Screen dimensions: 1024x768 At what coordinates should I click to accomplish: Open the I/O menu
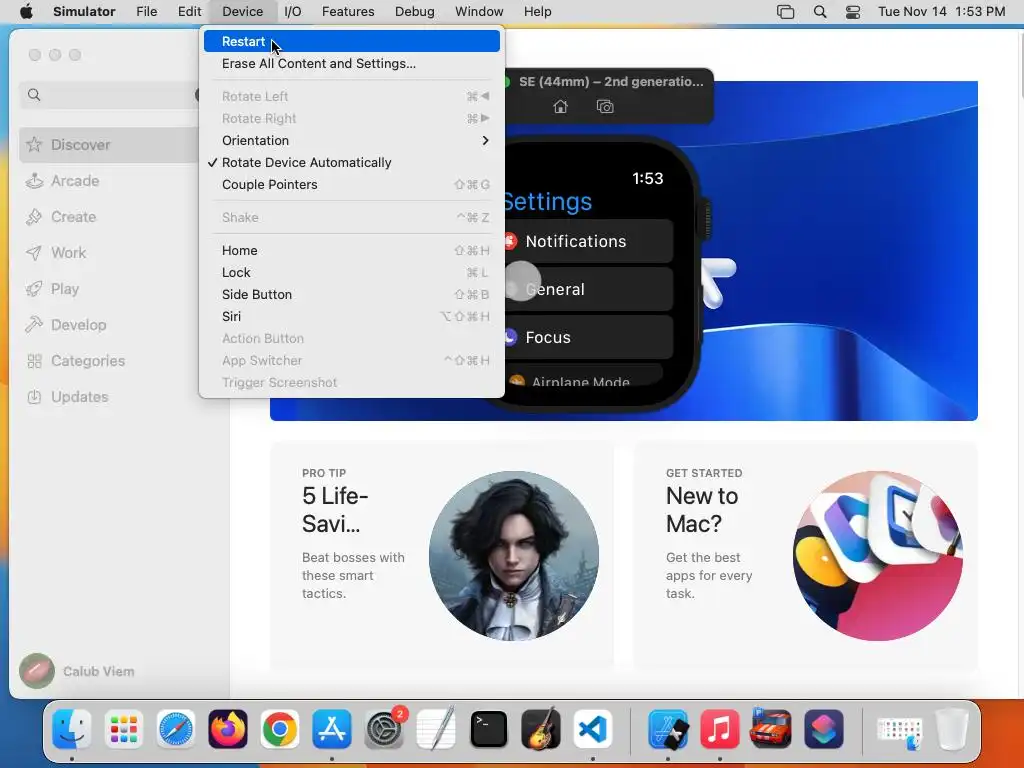[293, 12]
